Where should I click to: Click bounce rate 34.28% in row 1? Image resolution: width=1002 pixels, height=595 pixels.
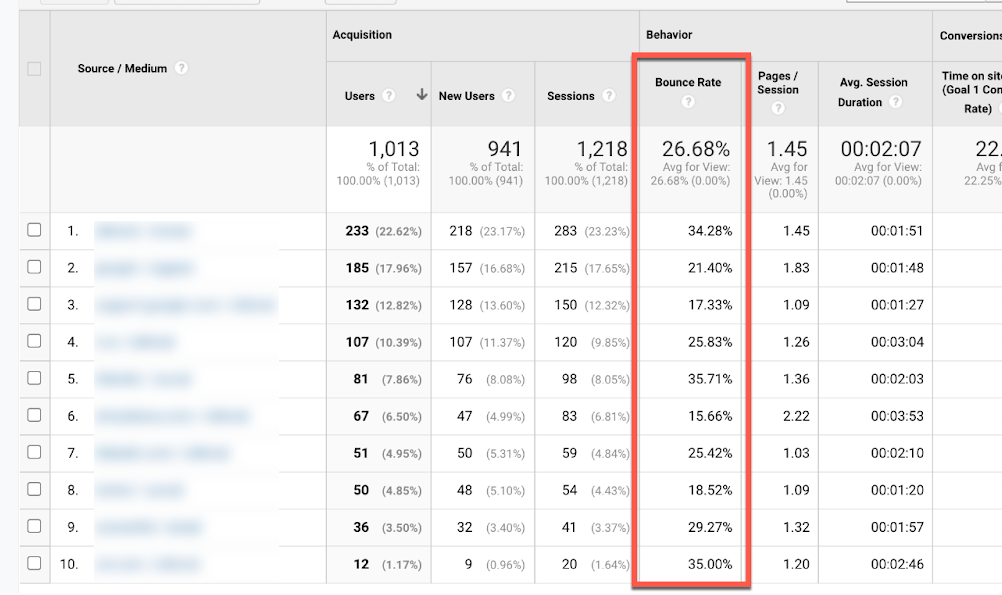710,231
